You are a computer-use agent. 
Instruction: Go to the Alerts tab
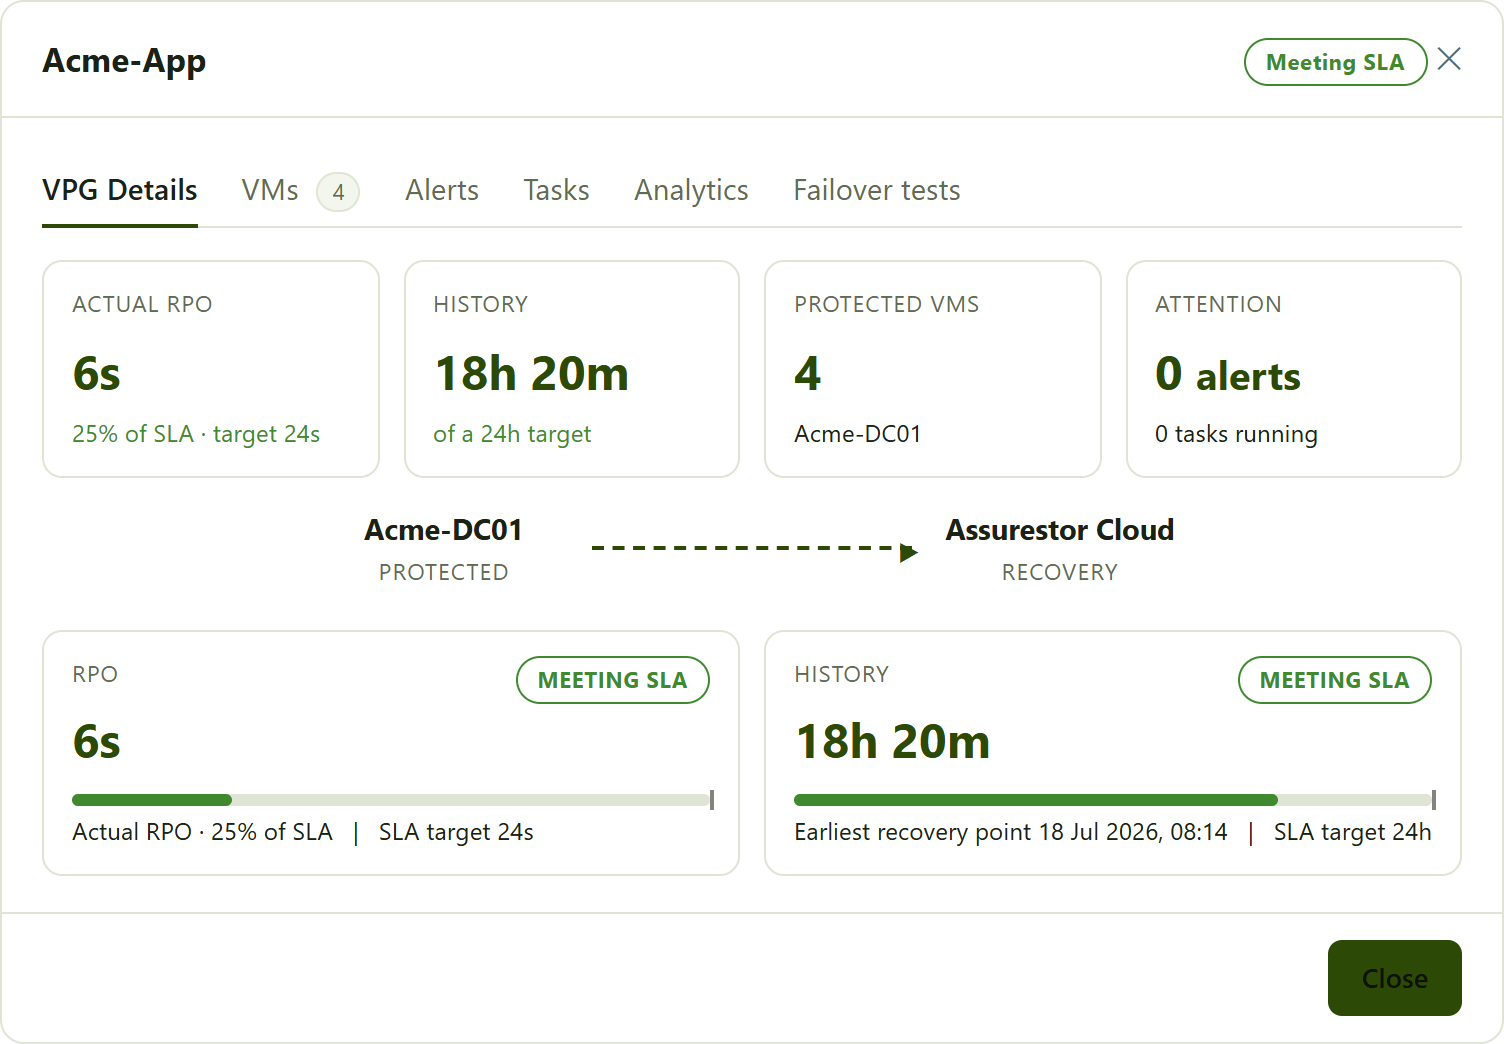pos(442,190)
